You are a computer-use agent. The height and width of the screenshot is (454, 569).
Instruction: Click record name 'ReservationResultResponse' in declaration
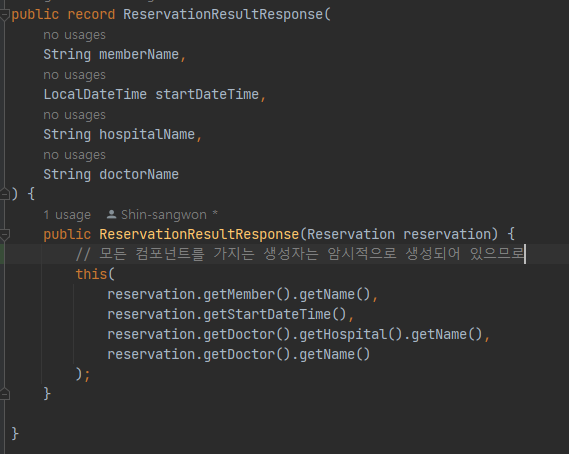pyautogui.click(x=223, y=15)
